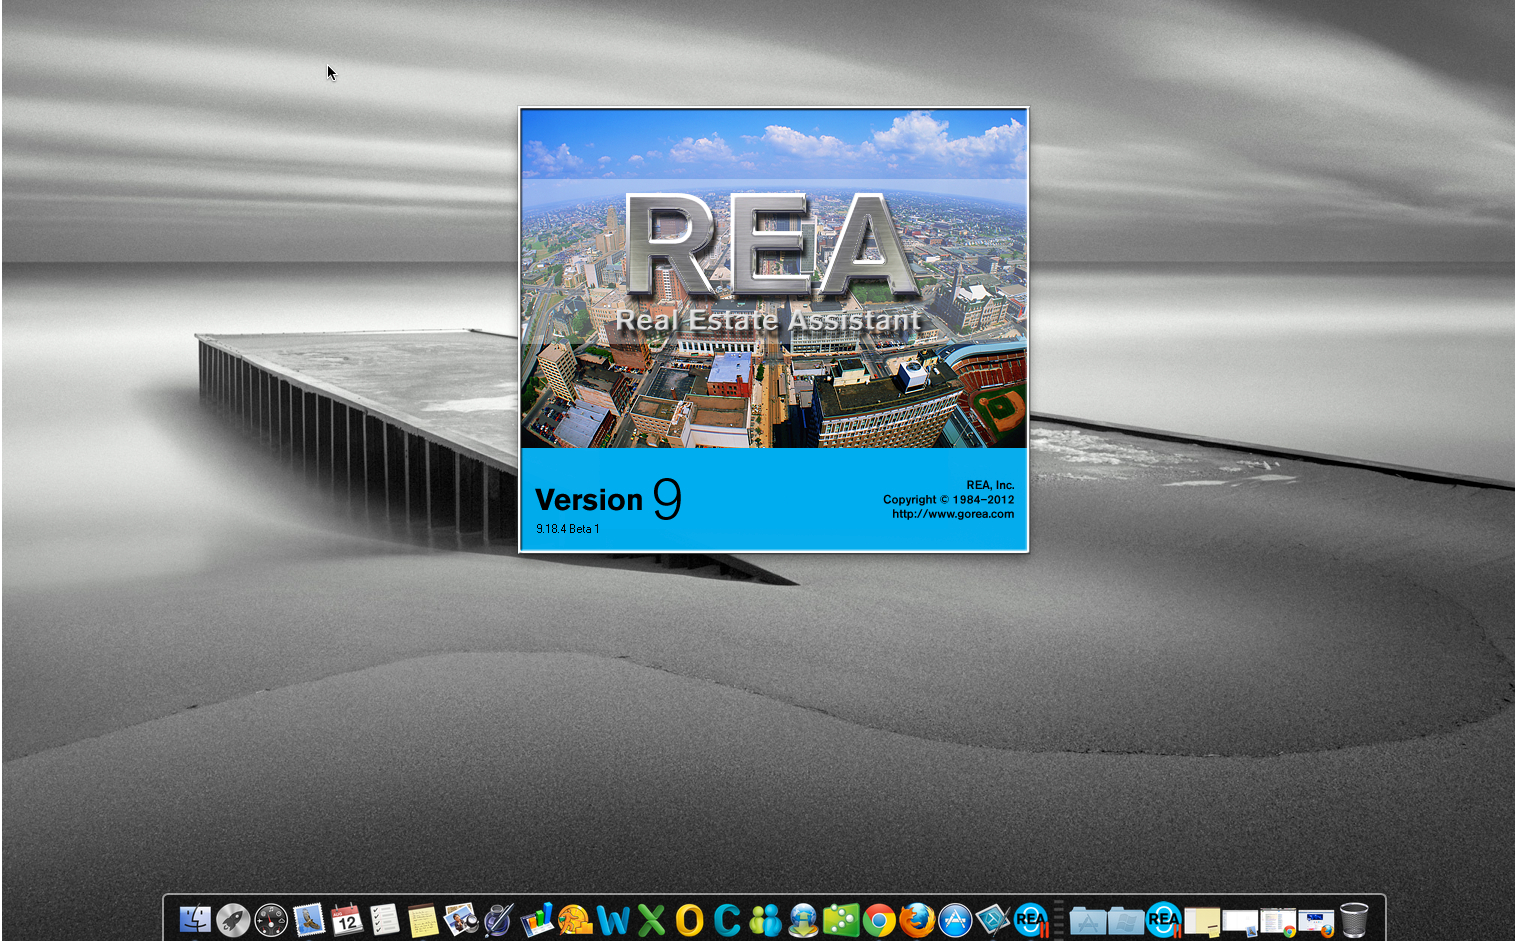Image resolution: width=1515 pixels, height=941 pixels.
Task: Launch Google Chrome from dock
Action: tap(879, 919)
